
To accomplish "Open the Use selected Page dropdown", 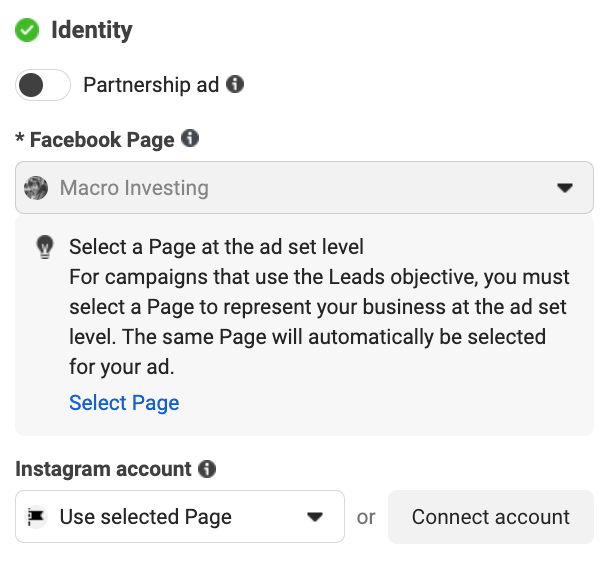I will tap(170, 517).
